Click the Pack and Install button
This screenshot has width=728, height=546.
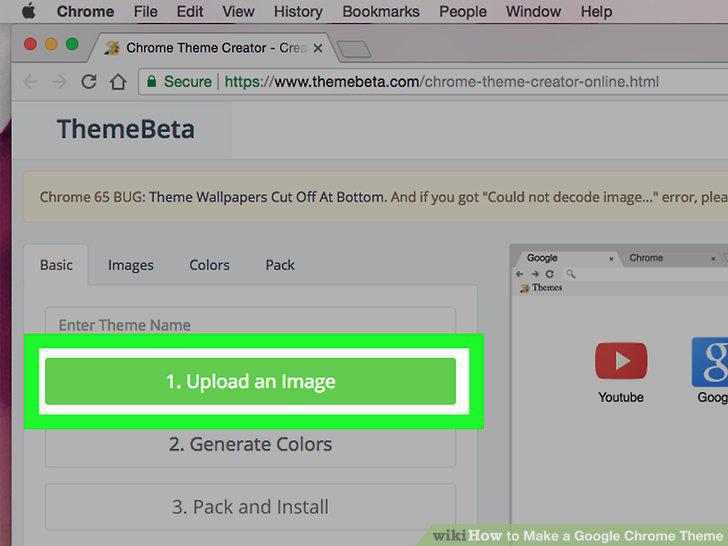point(250,507)
